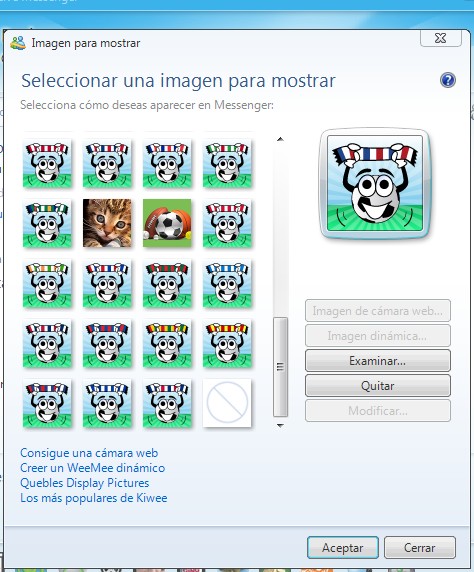Viewport: 474px width, 572px height.
Task: Choose the green-white scarf ball in top row
Action: pyautogui.click(x=227, y=163)
